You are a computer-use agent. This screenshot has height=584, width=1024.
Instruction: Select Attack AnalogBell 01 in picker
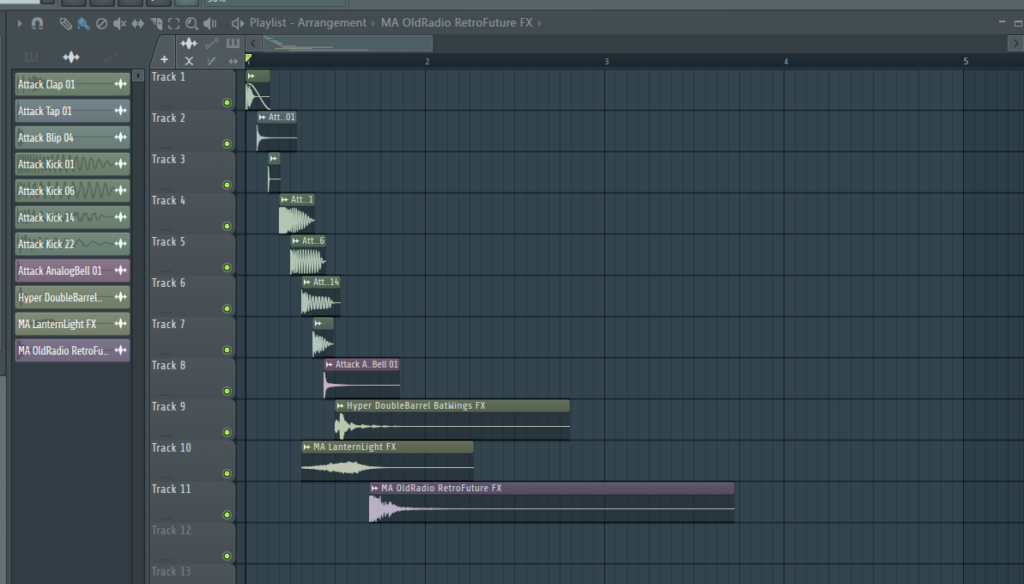tap(72, 270)
